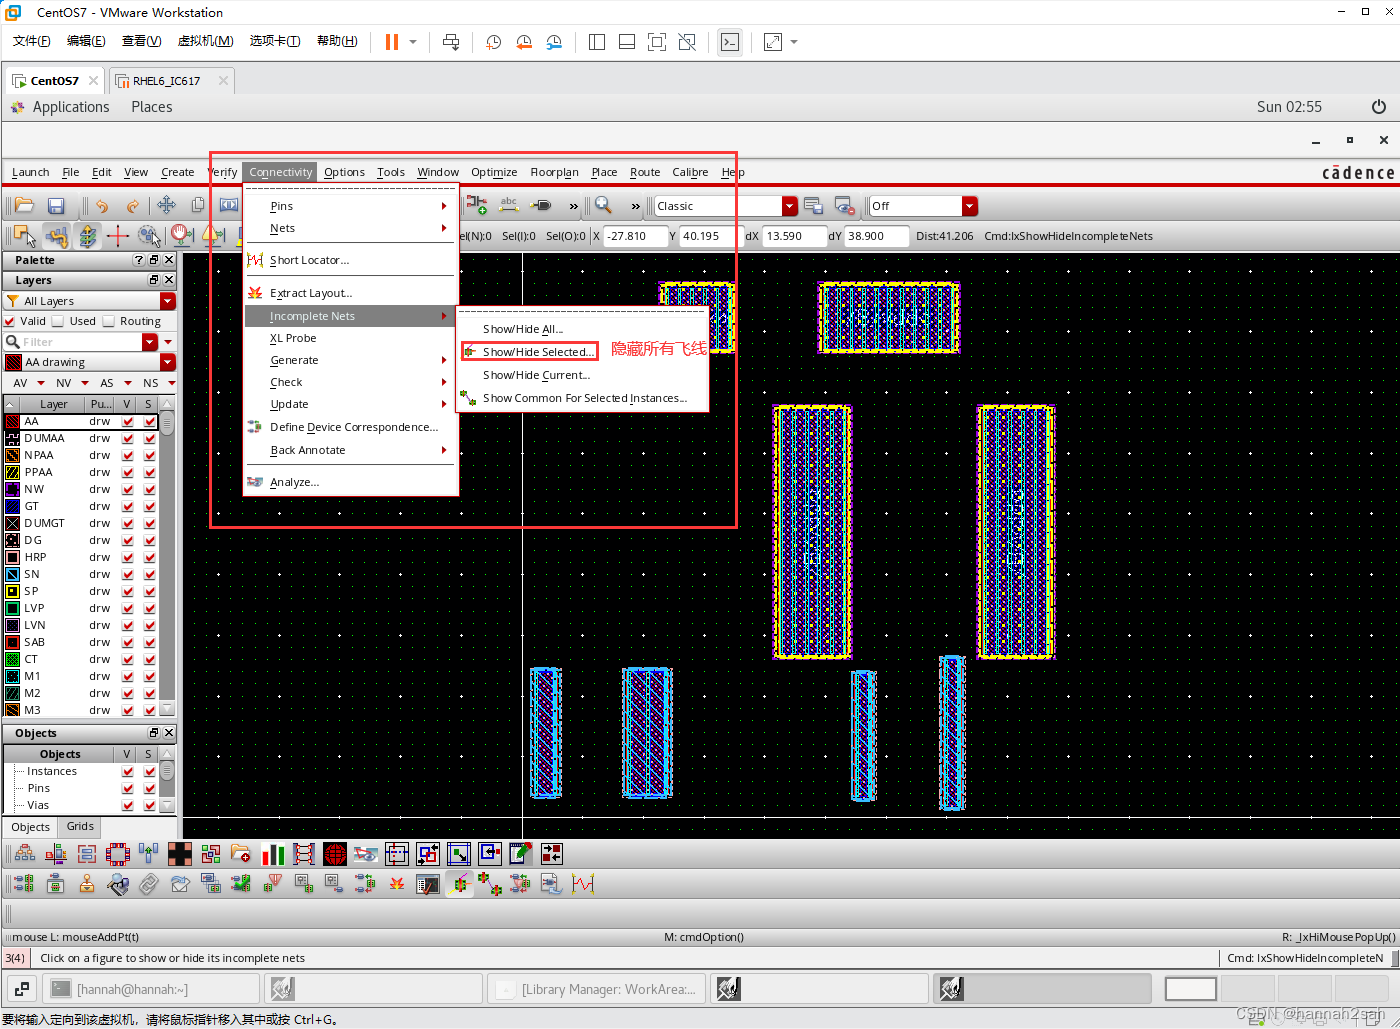This screenshot has width=1400, height=1029.
Task: Click the Save floppy disk icon
Action: pos(56,206)
